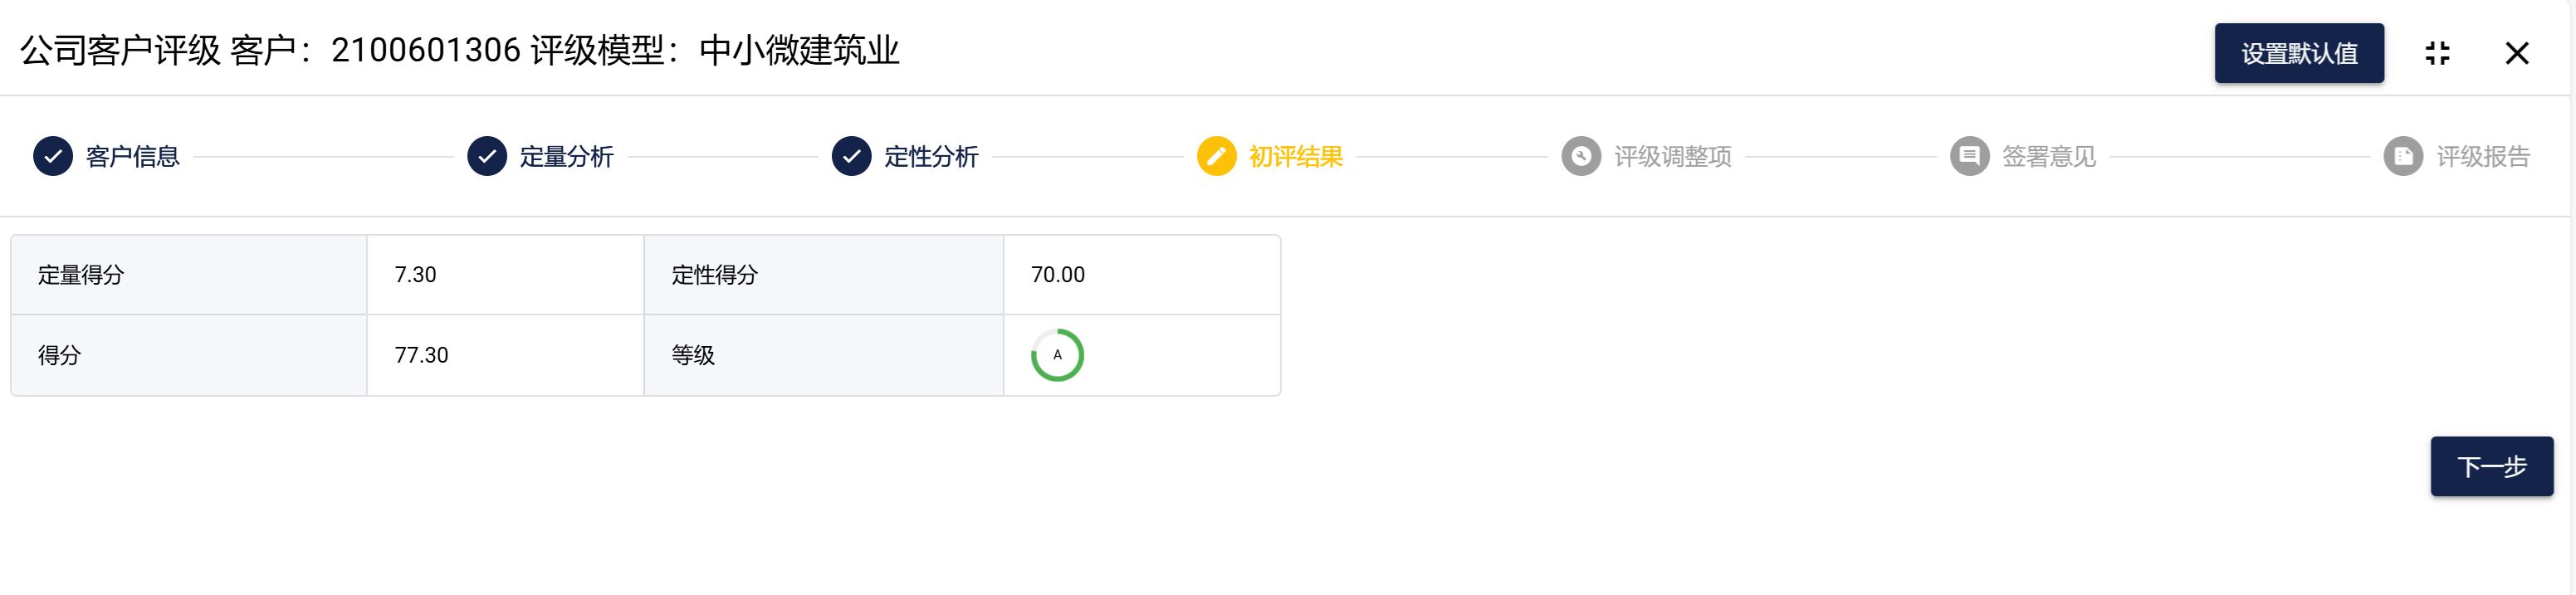Close the 公司客户评级 dialog
The height and width of the screenshot is (595, 2576).
[x=2516, y=53]
